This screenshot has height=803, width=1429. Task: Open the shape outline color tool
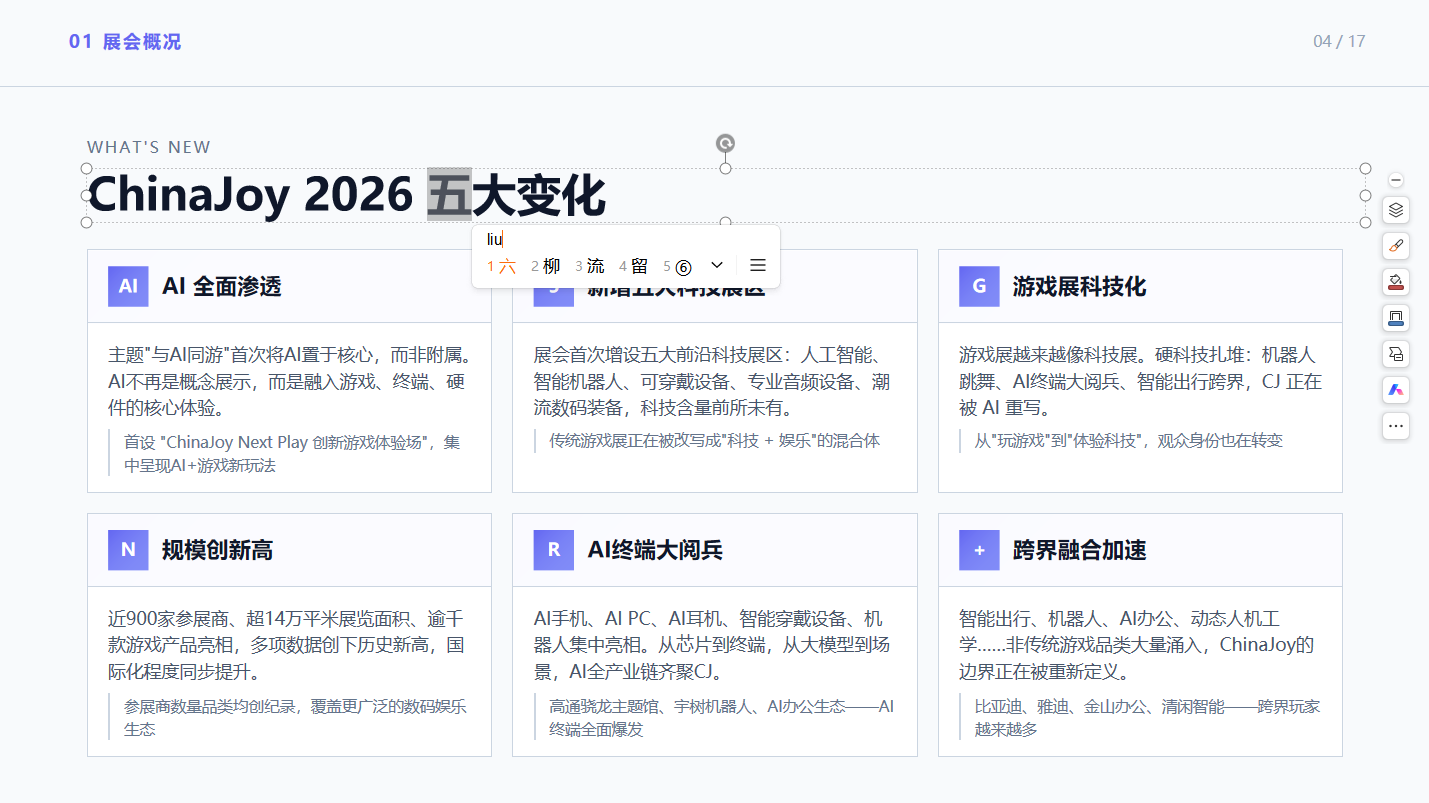(1396, 318)
